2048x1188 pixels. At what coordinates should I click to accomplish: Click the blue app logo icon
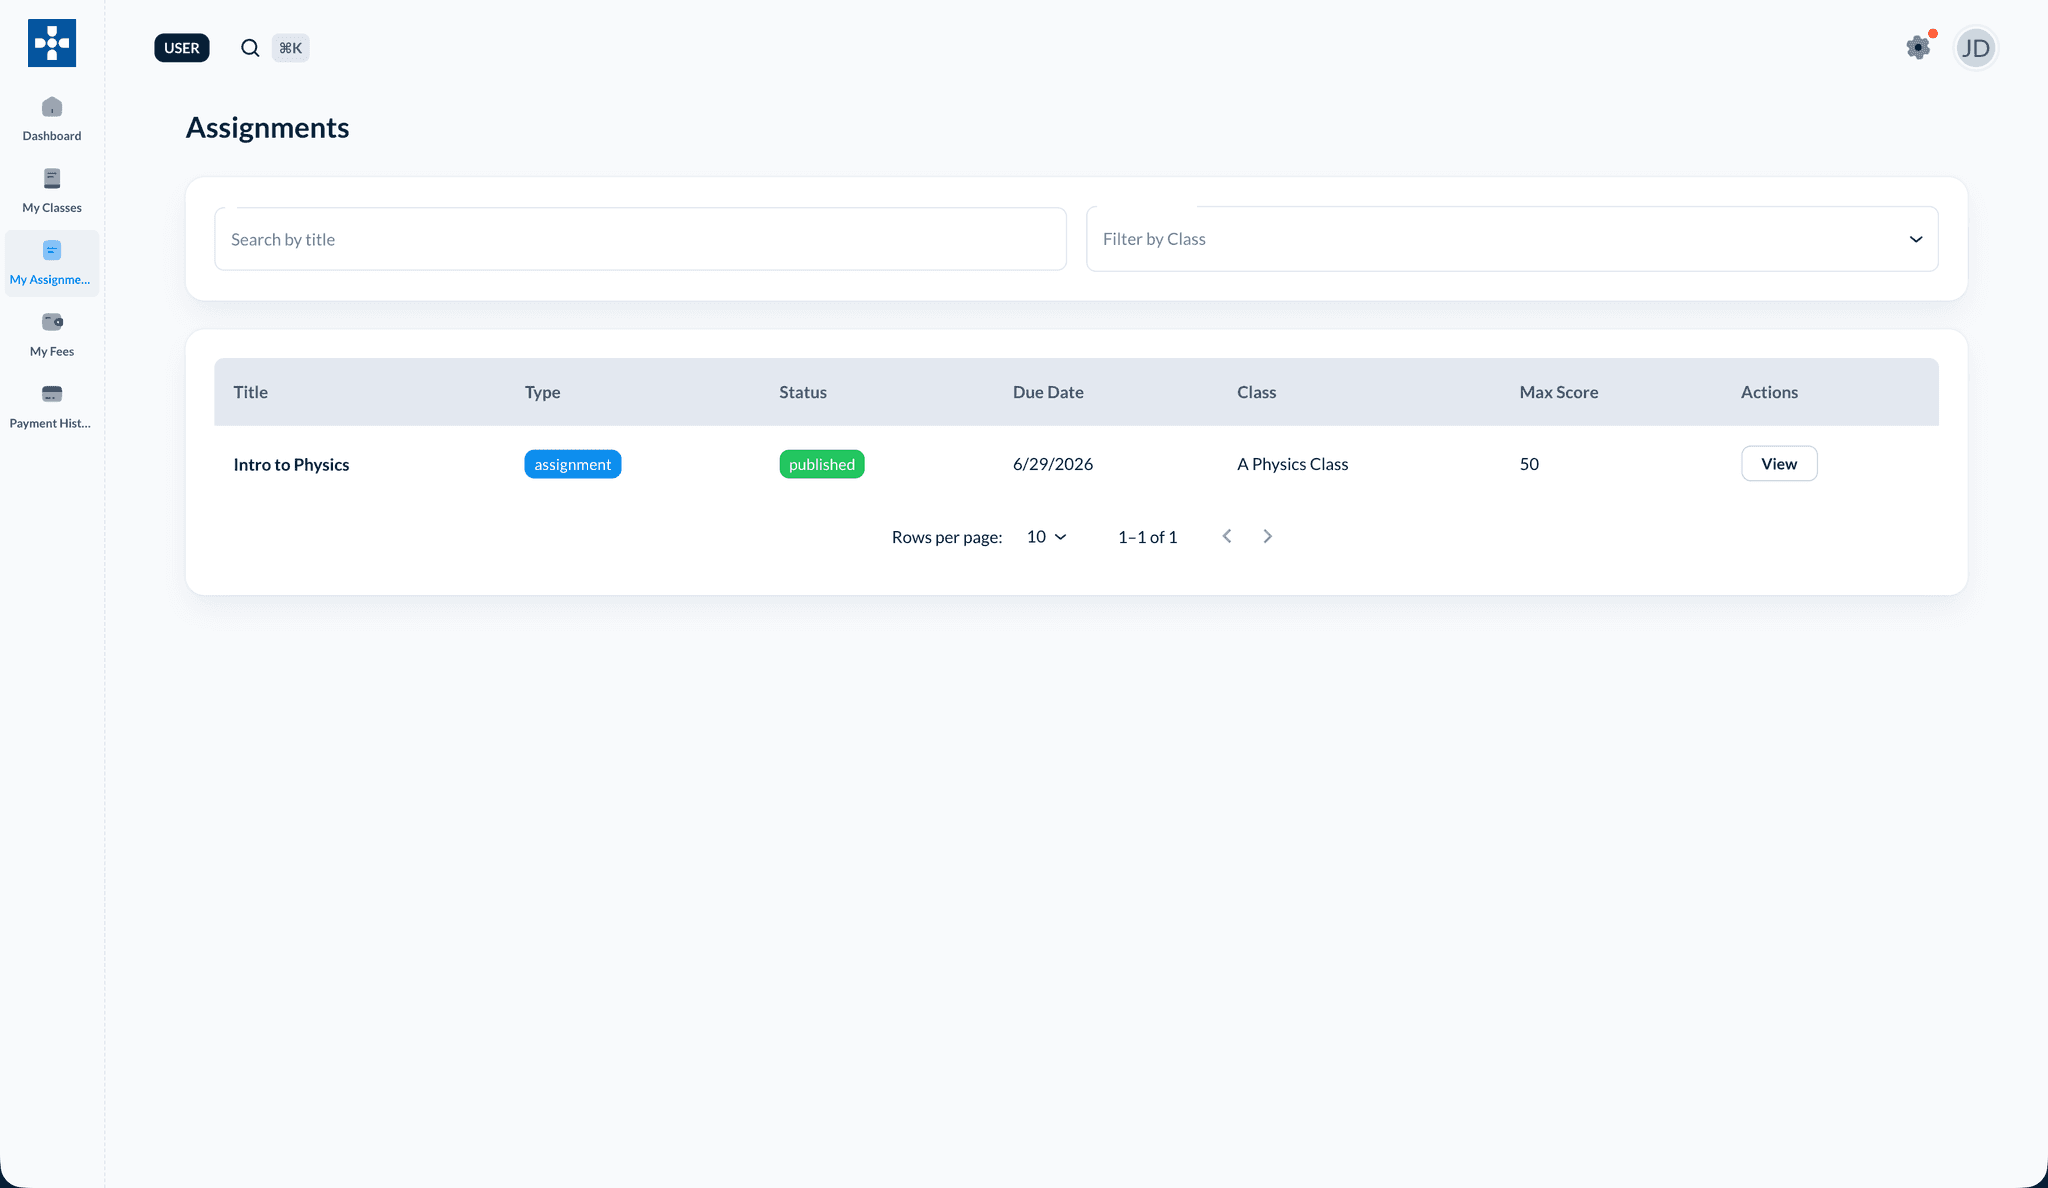click(x=52, y=43)
